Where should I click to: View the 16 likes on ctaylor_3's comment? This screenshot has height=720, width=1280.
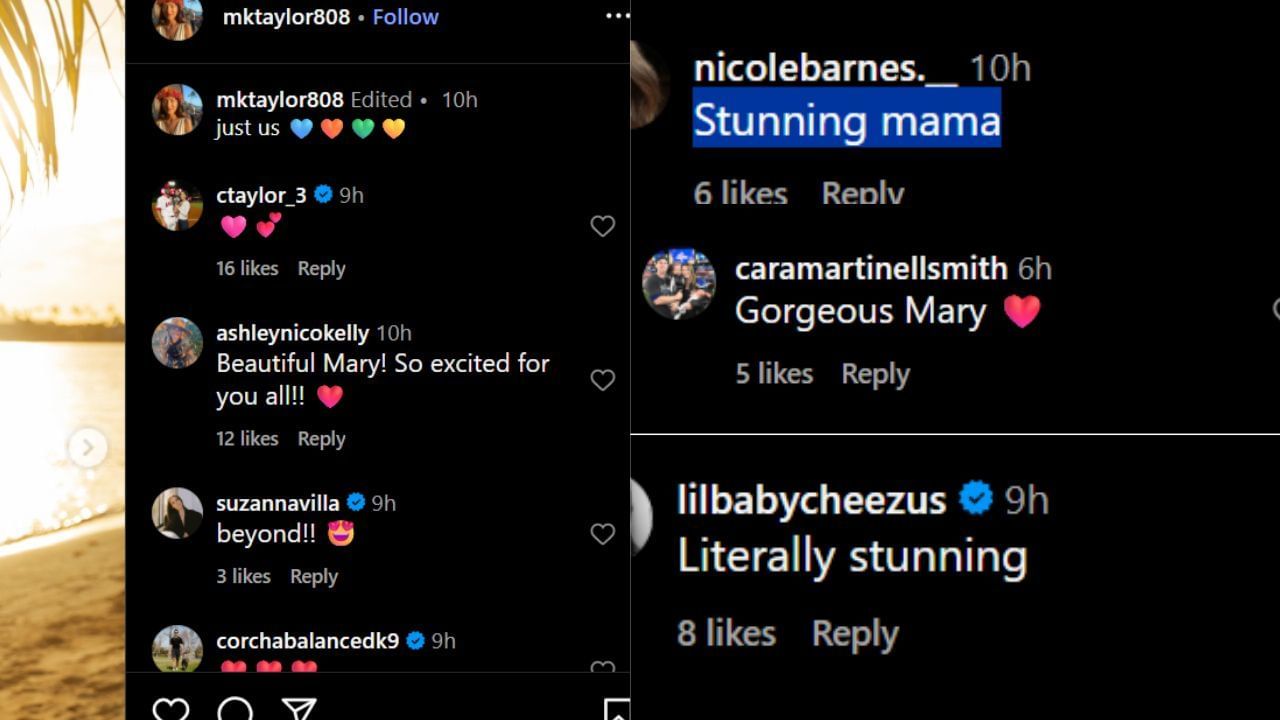coord(247,268)
